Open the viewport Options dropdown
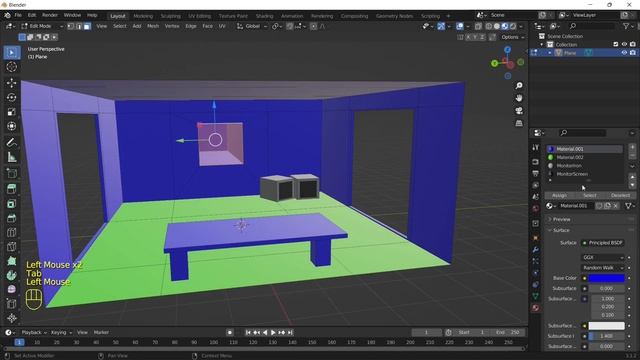Screen dimensions: 640x360 click(513, 37)
